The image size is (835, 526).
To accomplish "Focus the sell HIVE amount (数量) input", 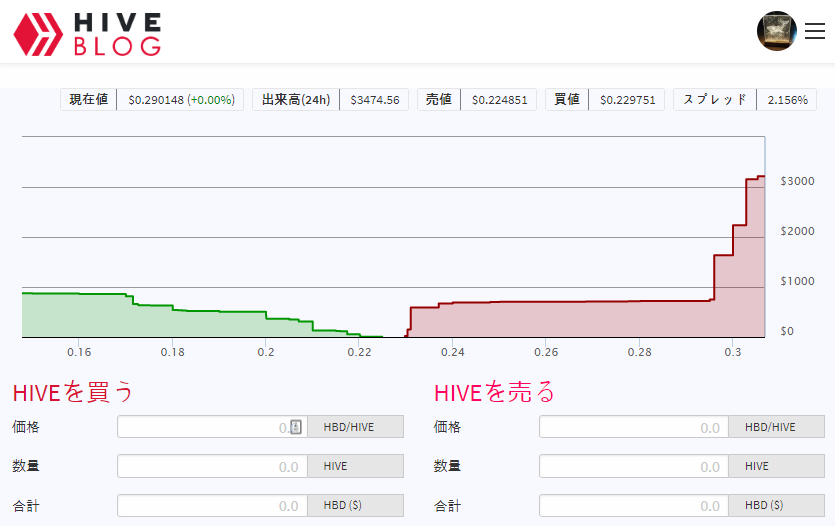I will pyautogui.click(x=634, y=466).
